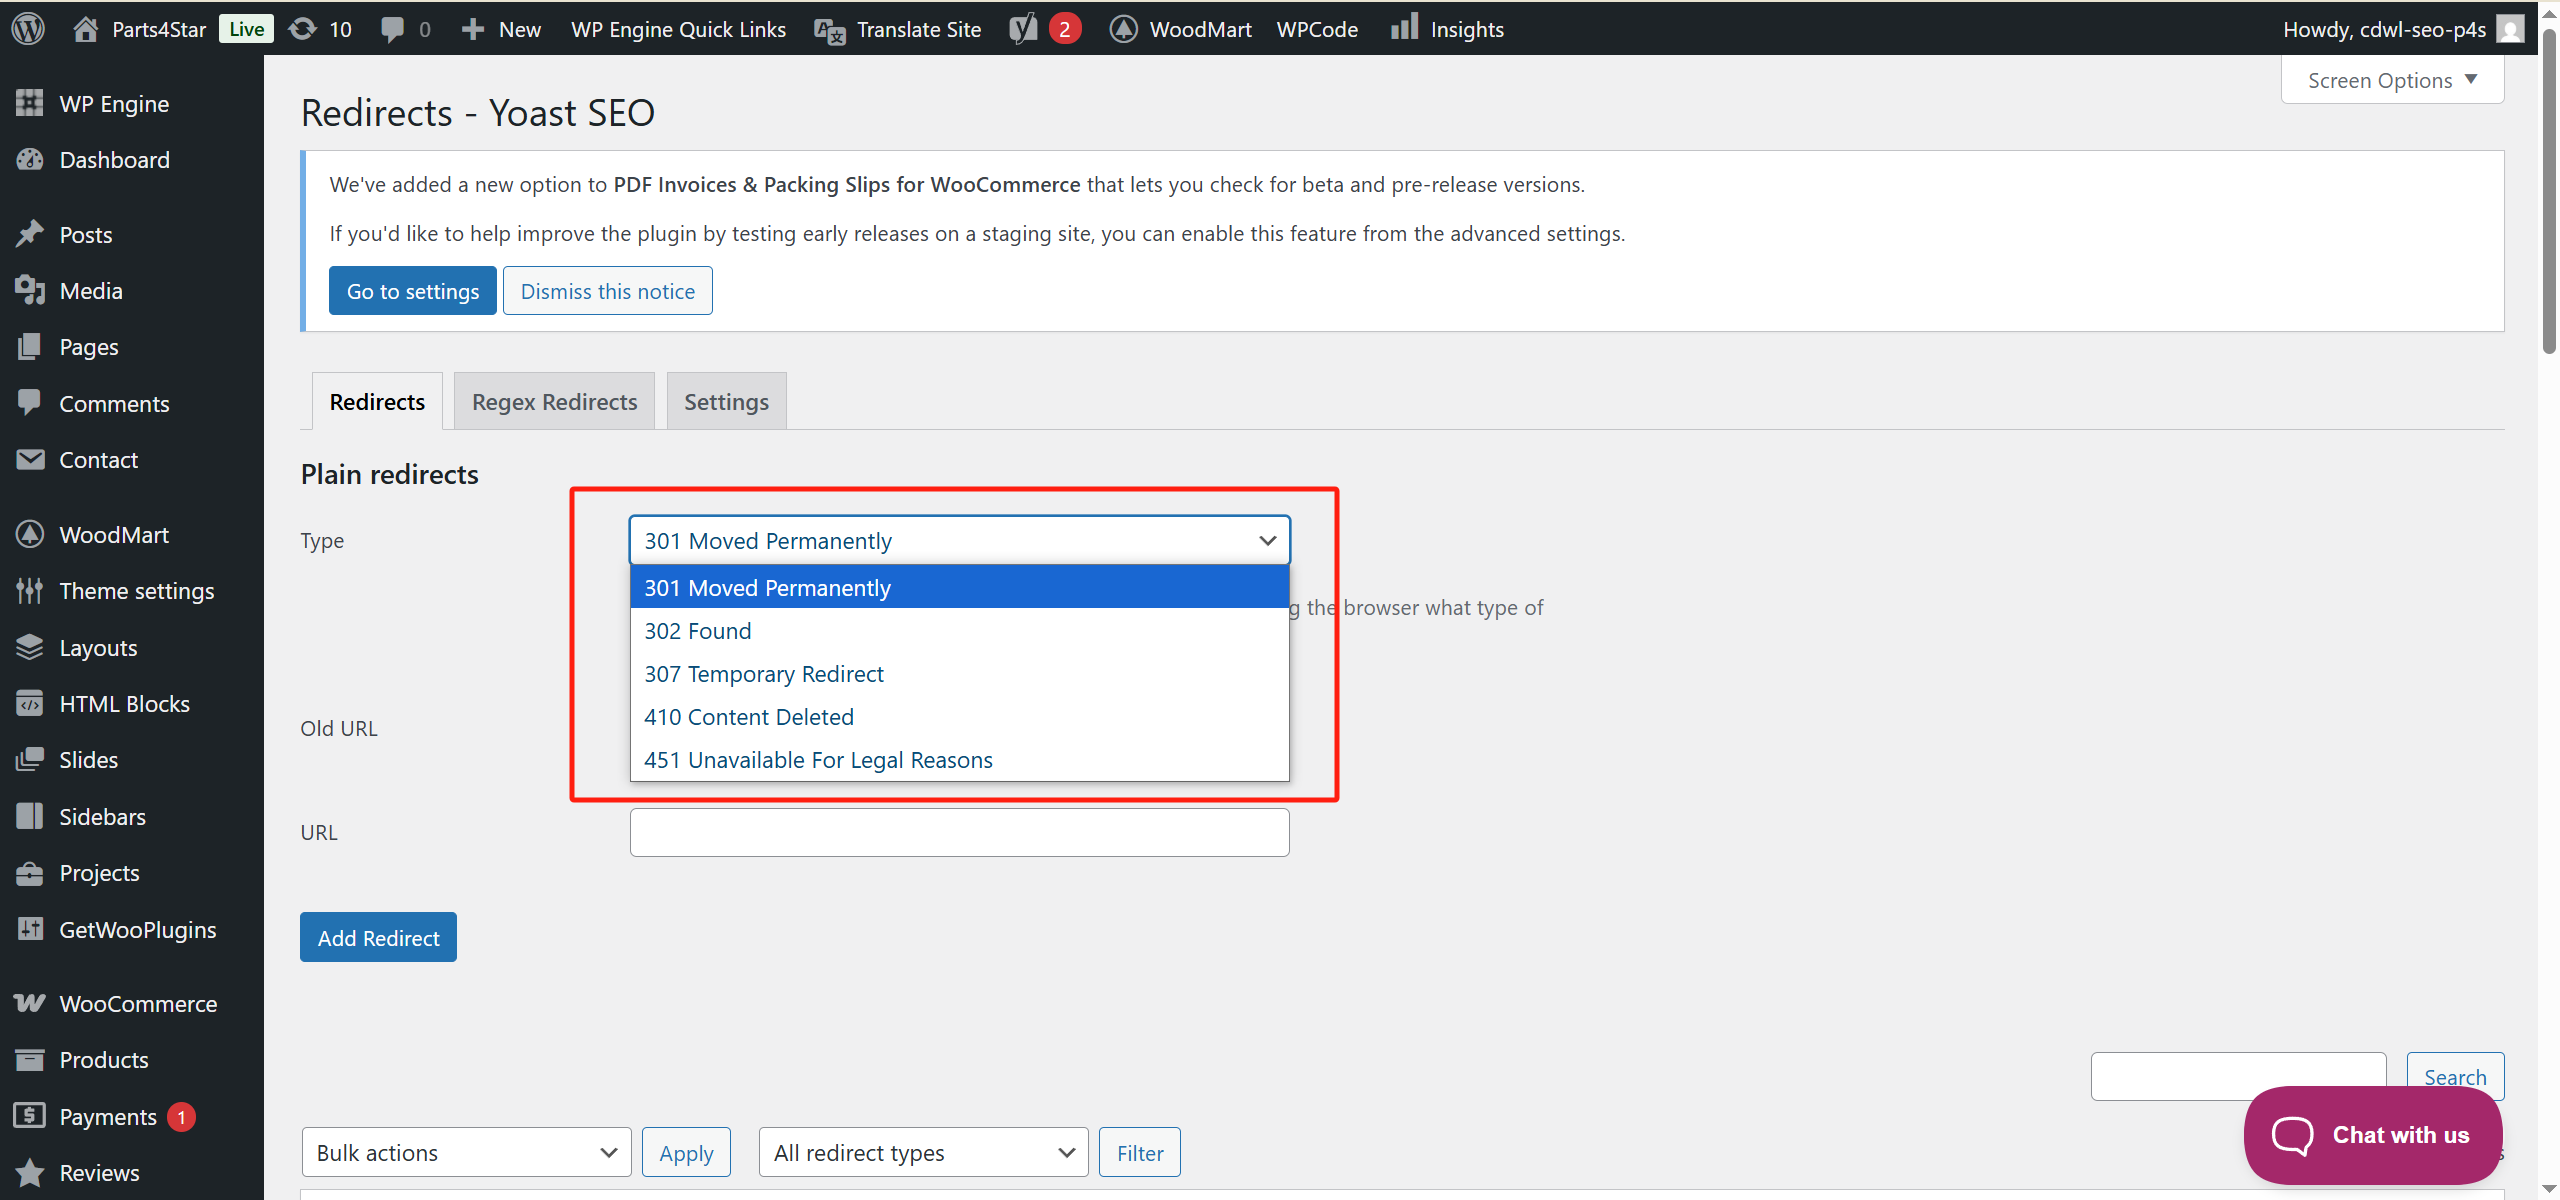The width and height of the screenshot is (2560, 1200).
Task: Click the WordPress logo icon
Action: [28, 28]
